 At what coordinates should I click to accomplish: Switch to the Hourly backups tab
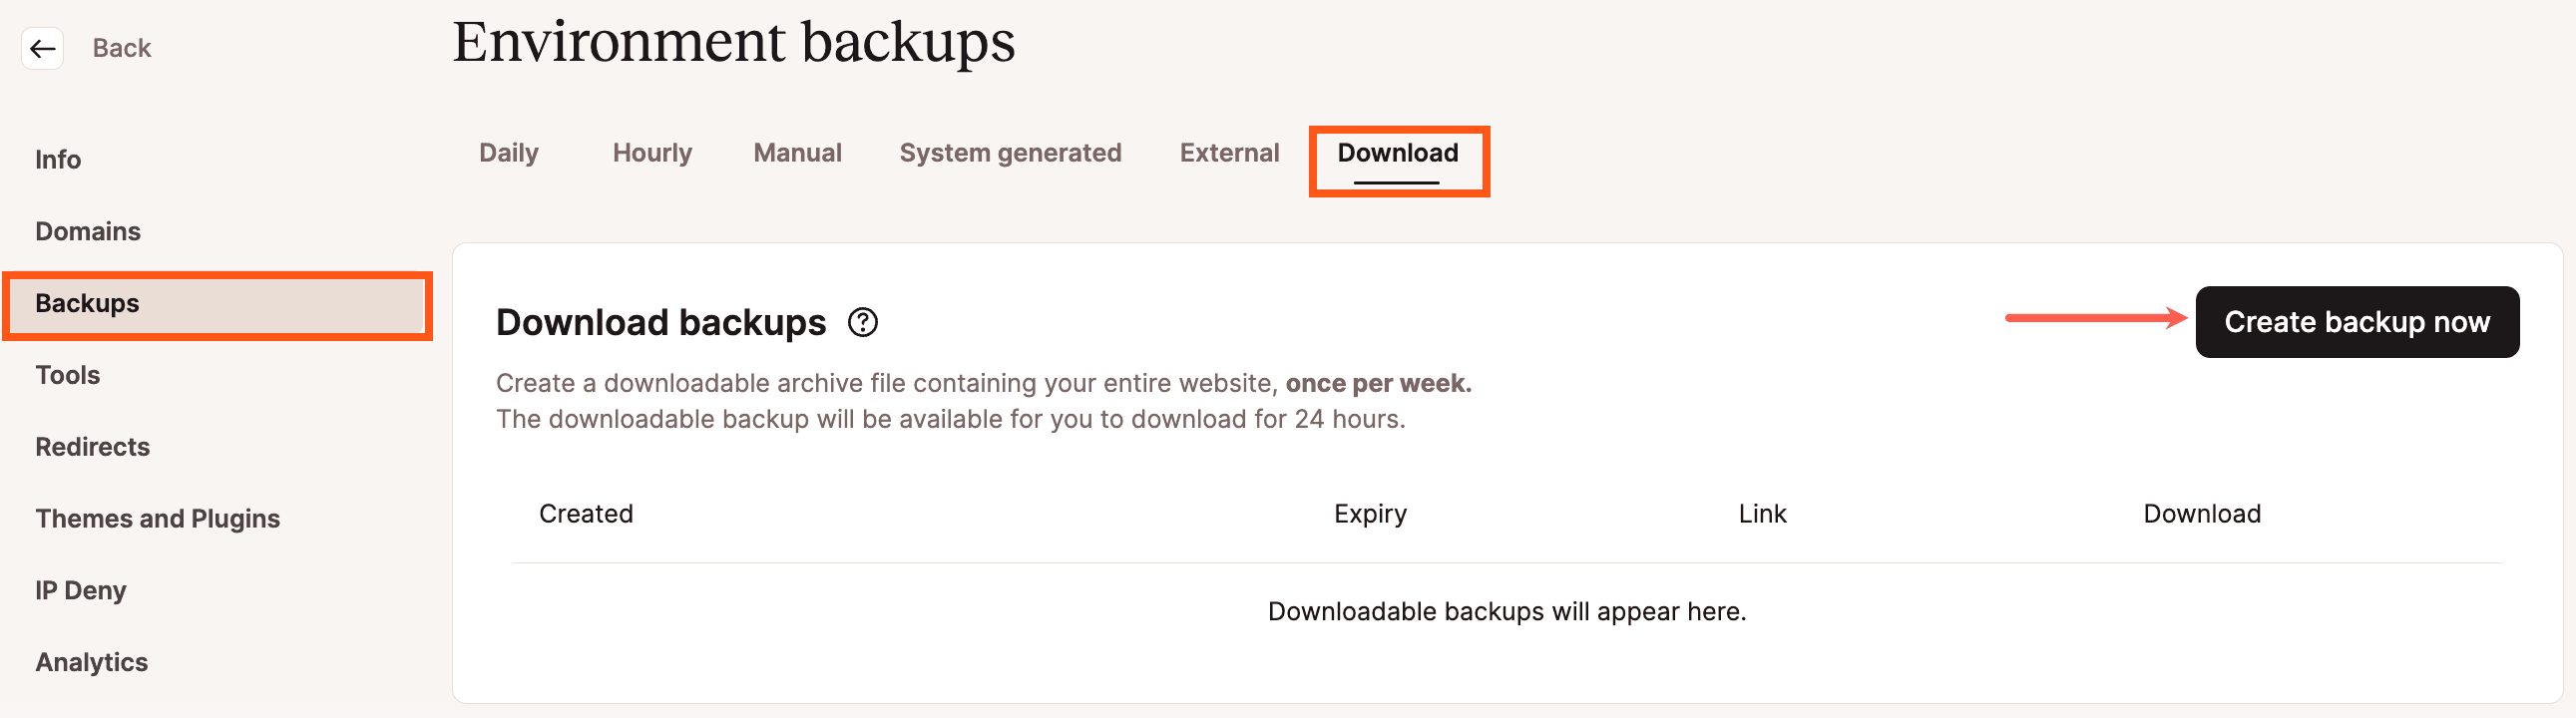[652, 153]
